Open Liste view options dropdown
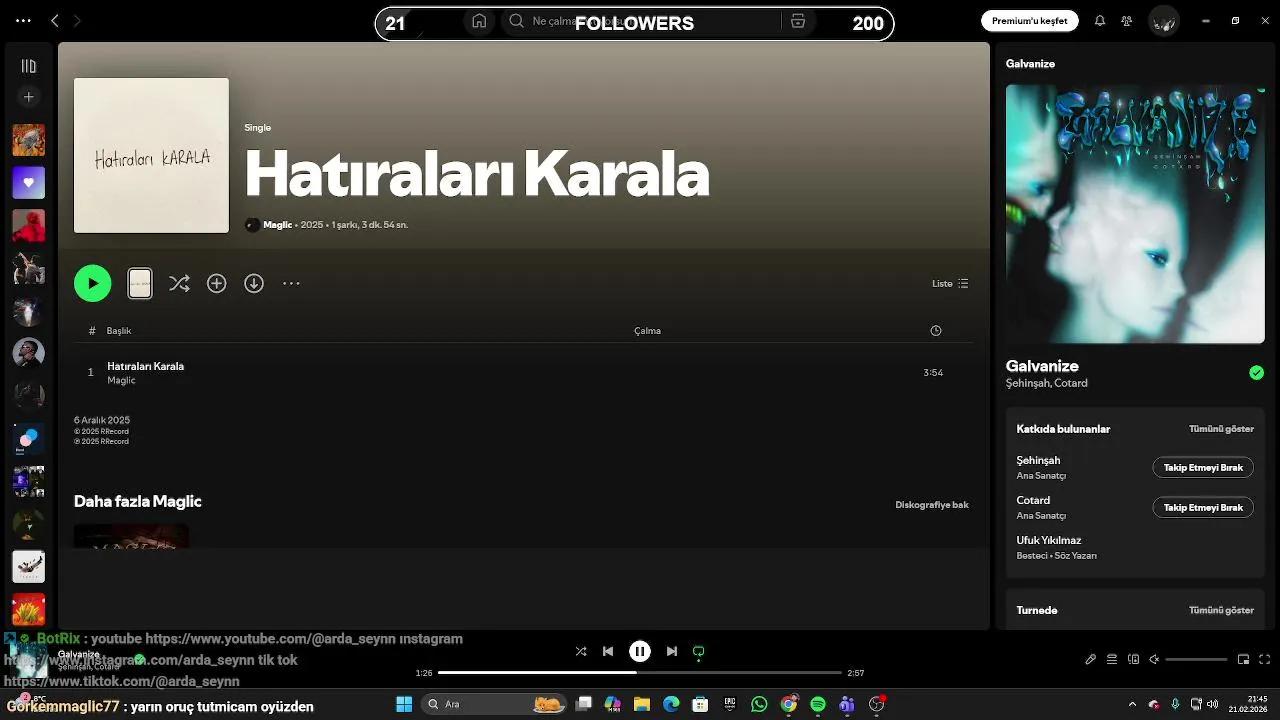Image resolution: width=1280 pixels, height=720 pixels. tap(950, 284)
